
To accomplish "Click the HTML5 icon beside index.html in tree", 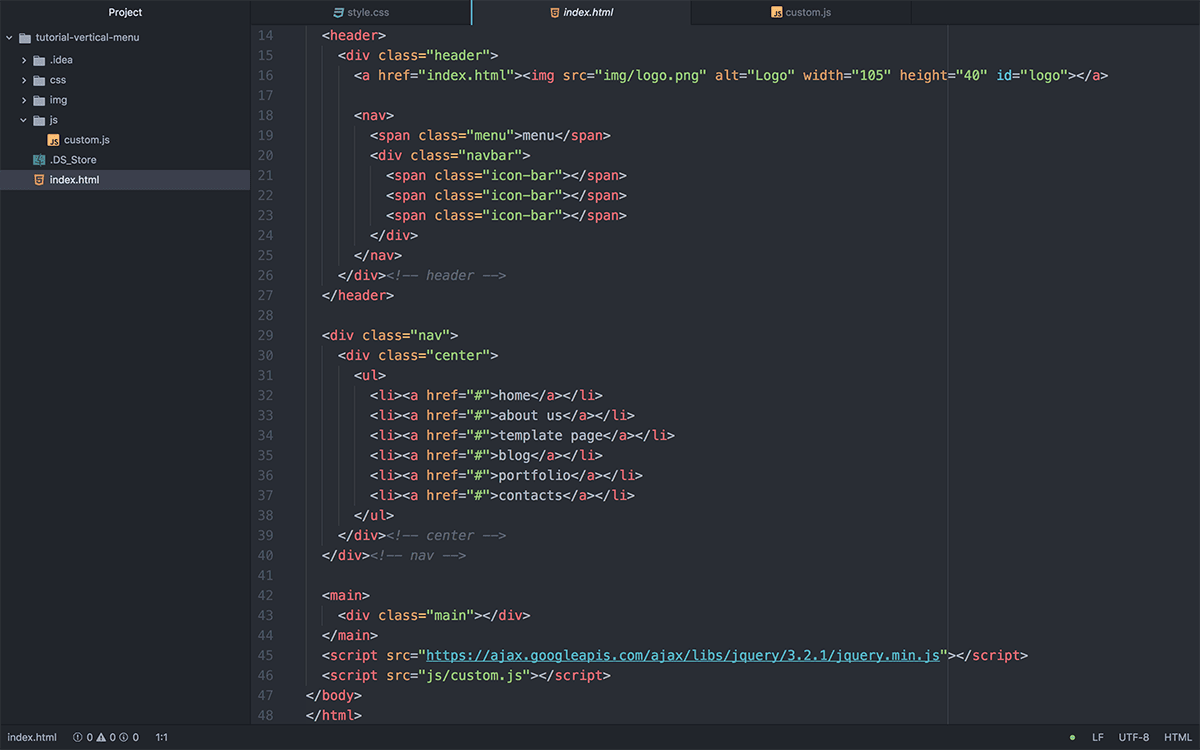I will point(39,180).
